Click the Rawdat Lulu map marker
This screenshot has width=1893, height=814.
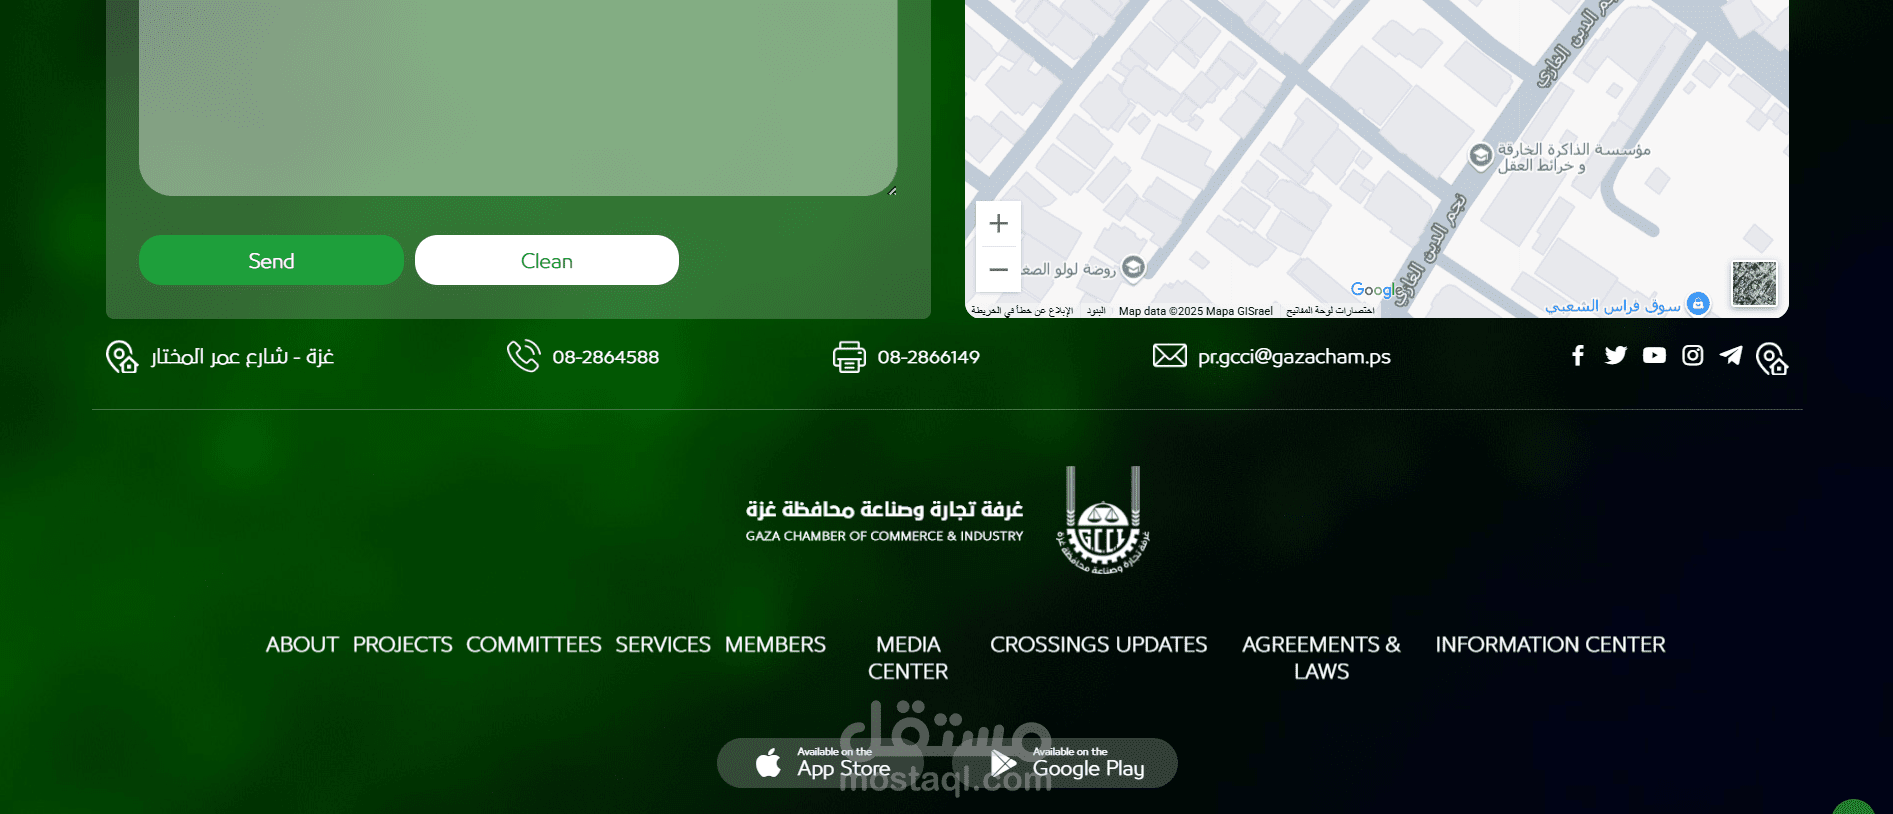(1133, 267)
